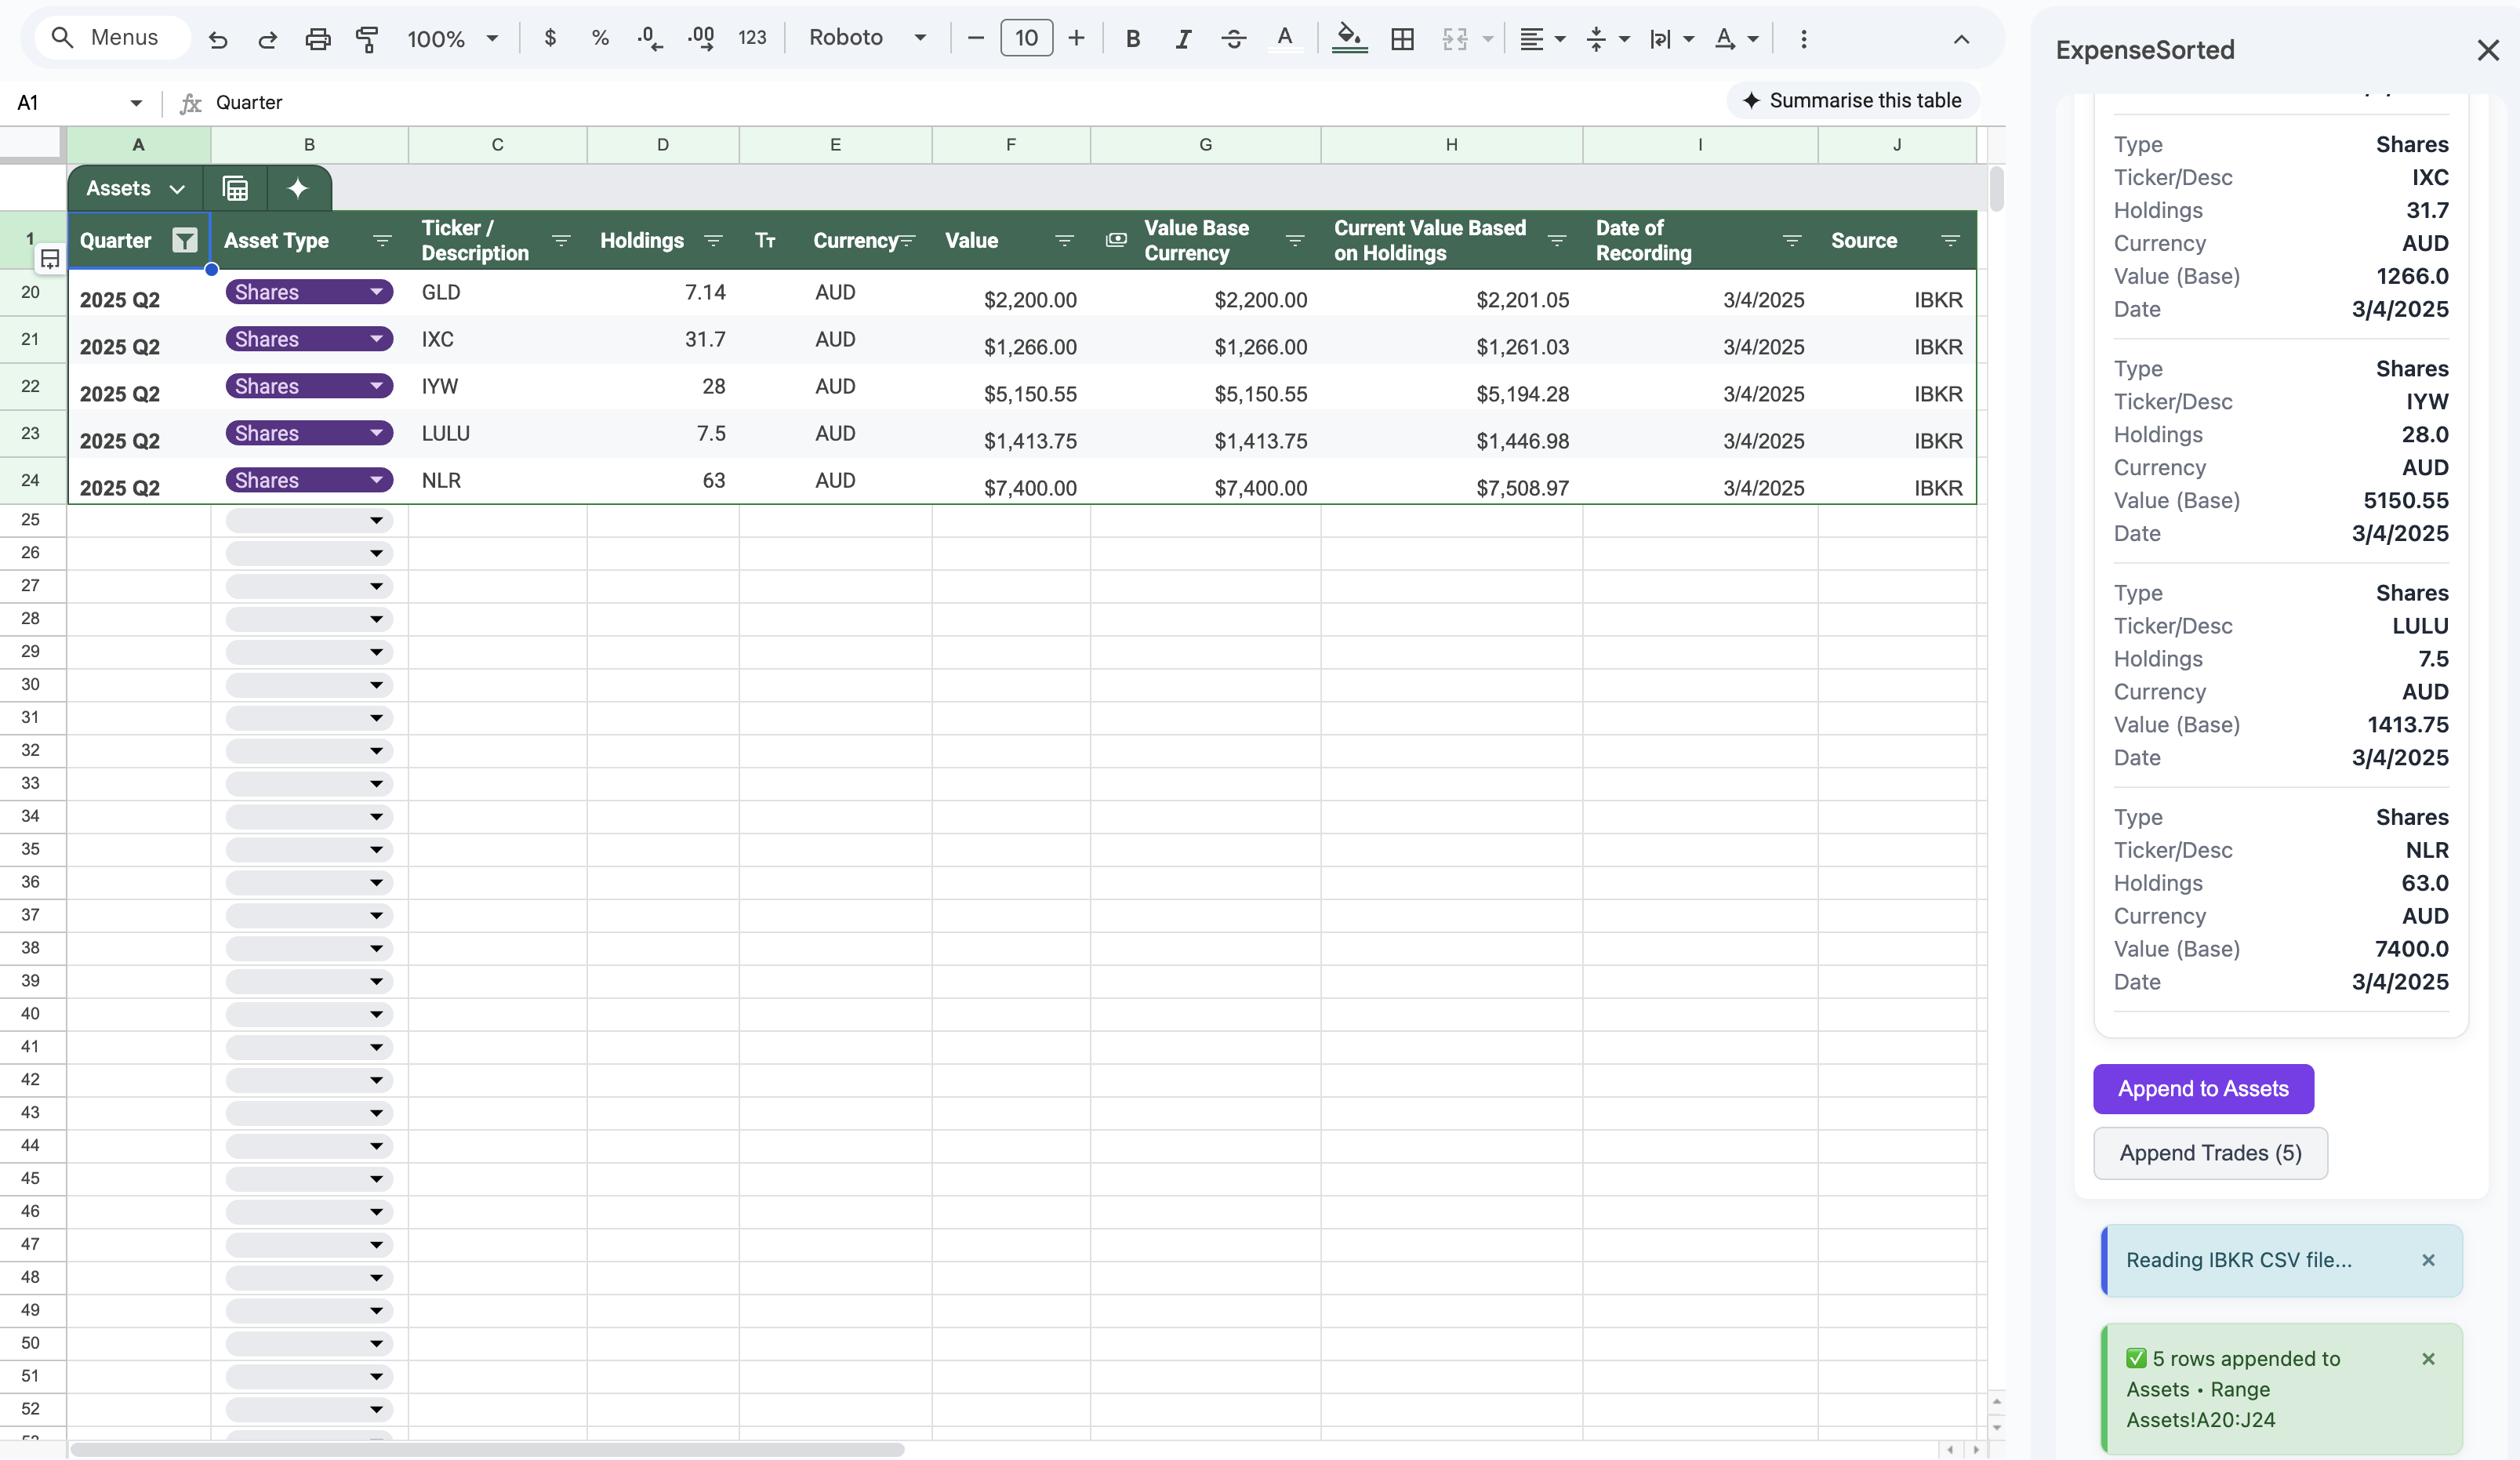Screen dimensions: 2520x1460
Task: Increase font size with plus
Action: [x=1076, y=39]
